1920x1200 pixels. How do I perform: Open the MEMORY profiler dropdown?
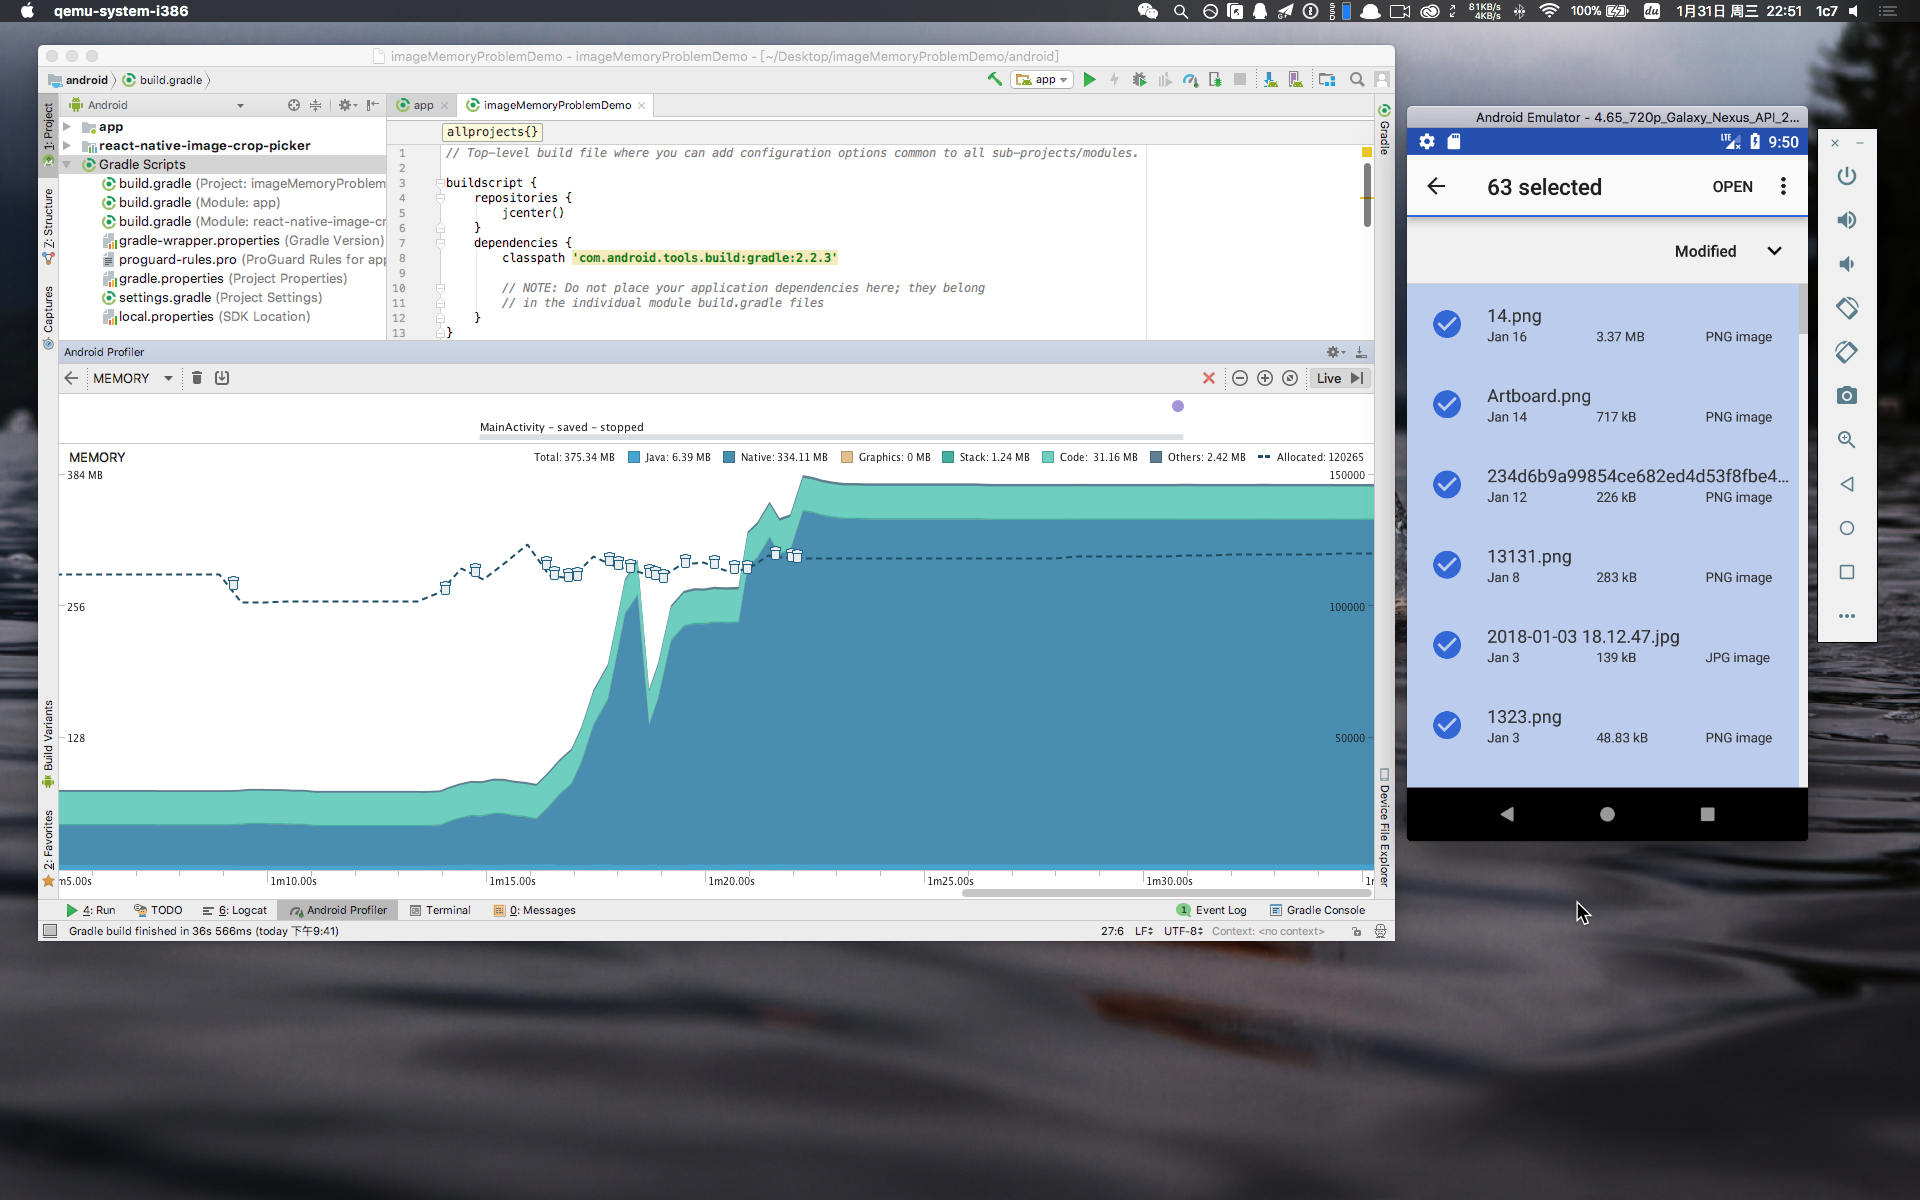(x=132, y=378)
